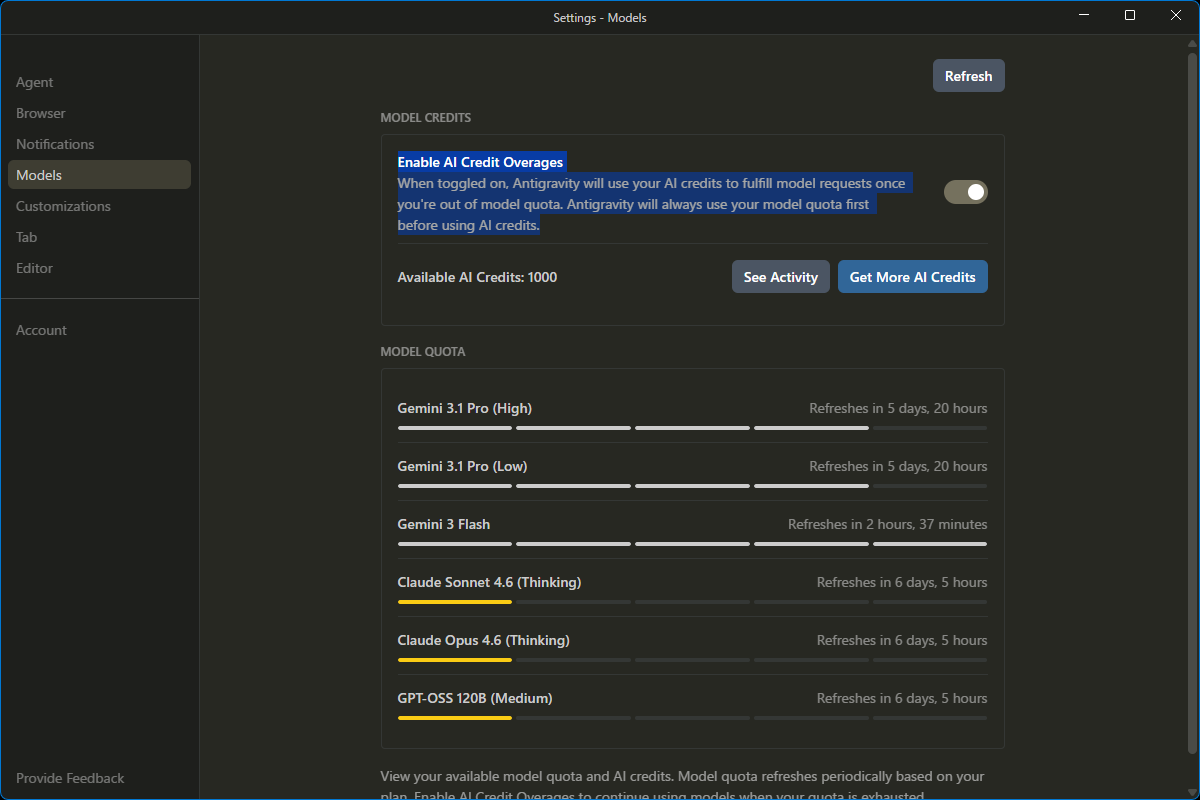Screen dimensions: 1200x800
Task: Click Get More AI Credits button
Action: [912, 277]
